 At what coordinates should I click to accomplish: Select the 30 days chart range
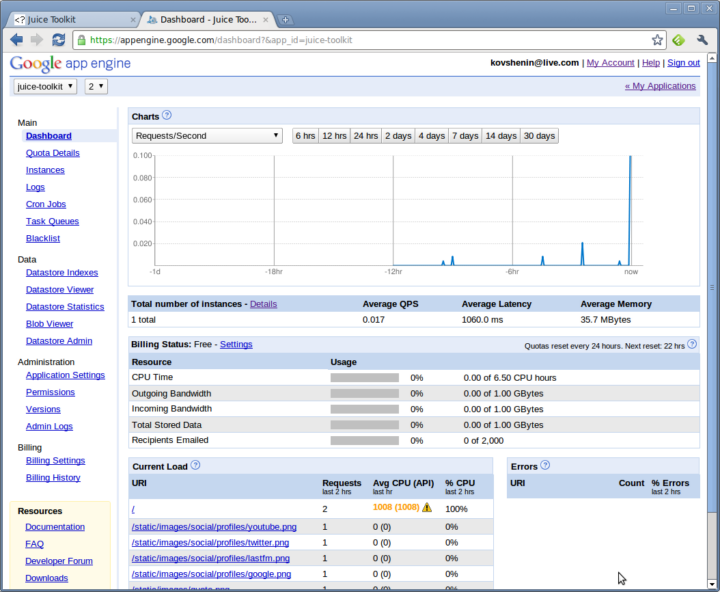(539, 136)
